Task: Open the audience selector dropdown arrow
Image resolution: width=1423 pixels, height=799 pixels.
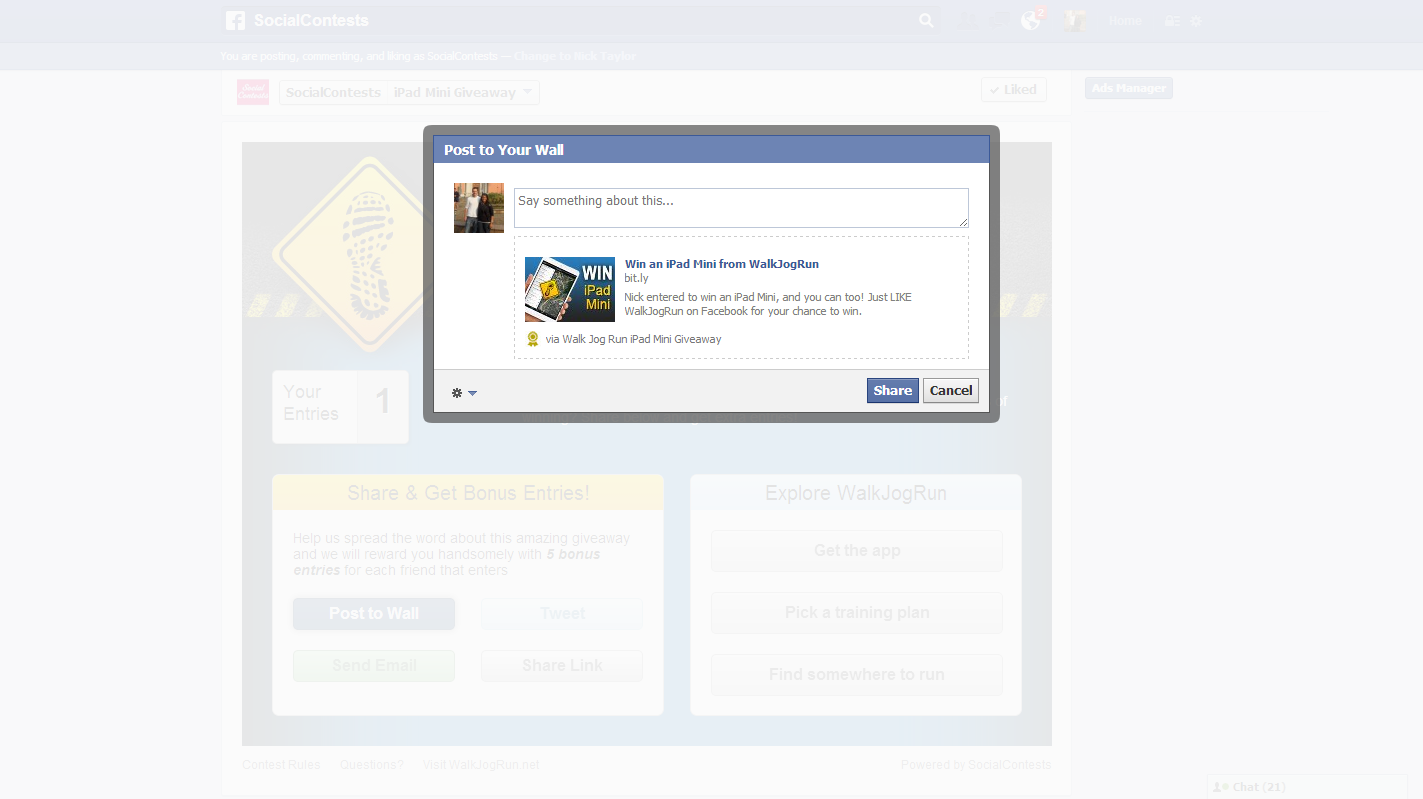Action: 472,393
